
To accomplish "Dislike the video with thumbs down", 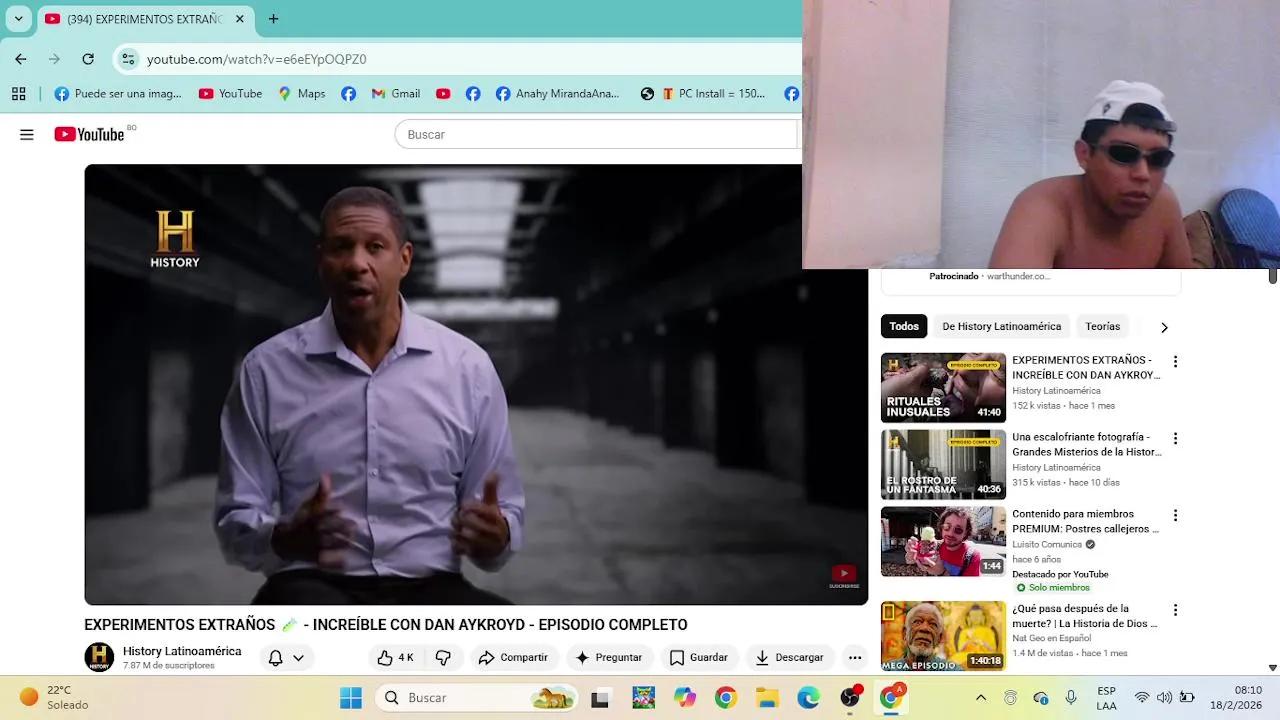I will point(443,657).
